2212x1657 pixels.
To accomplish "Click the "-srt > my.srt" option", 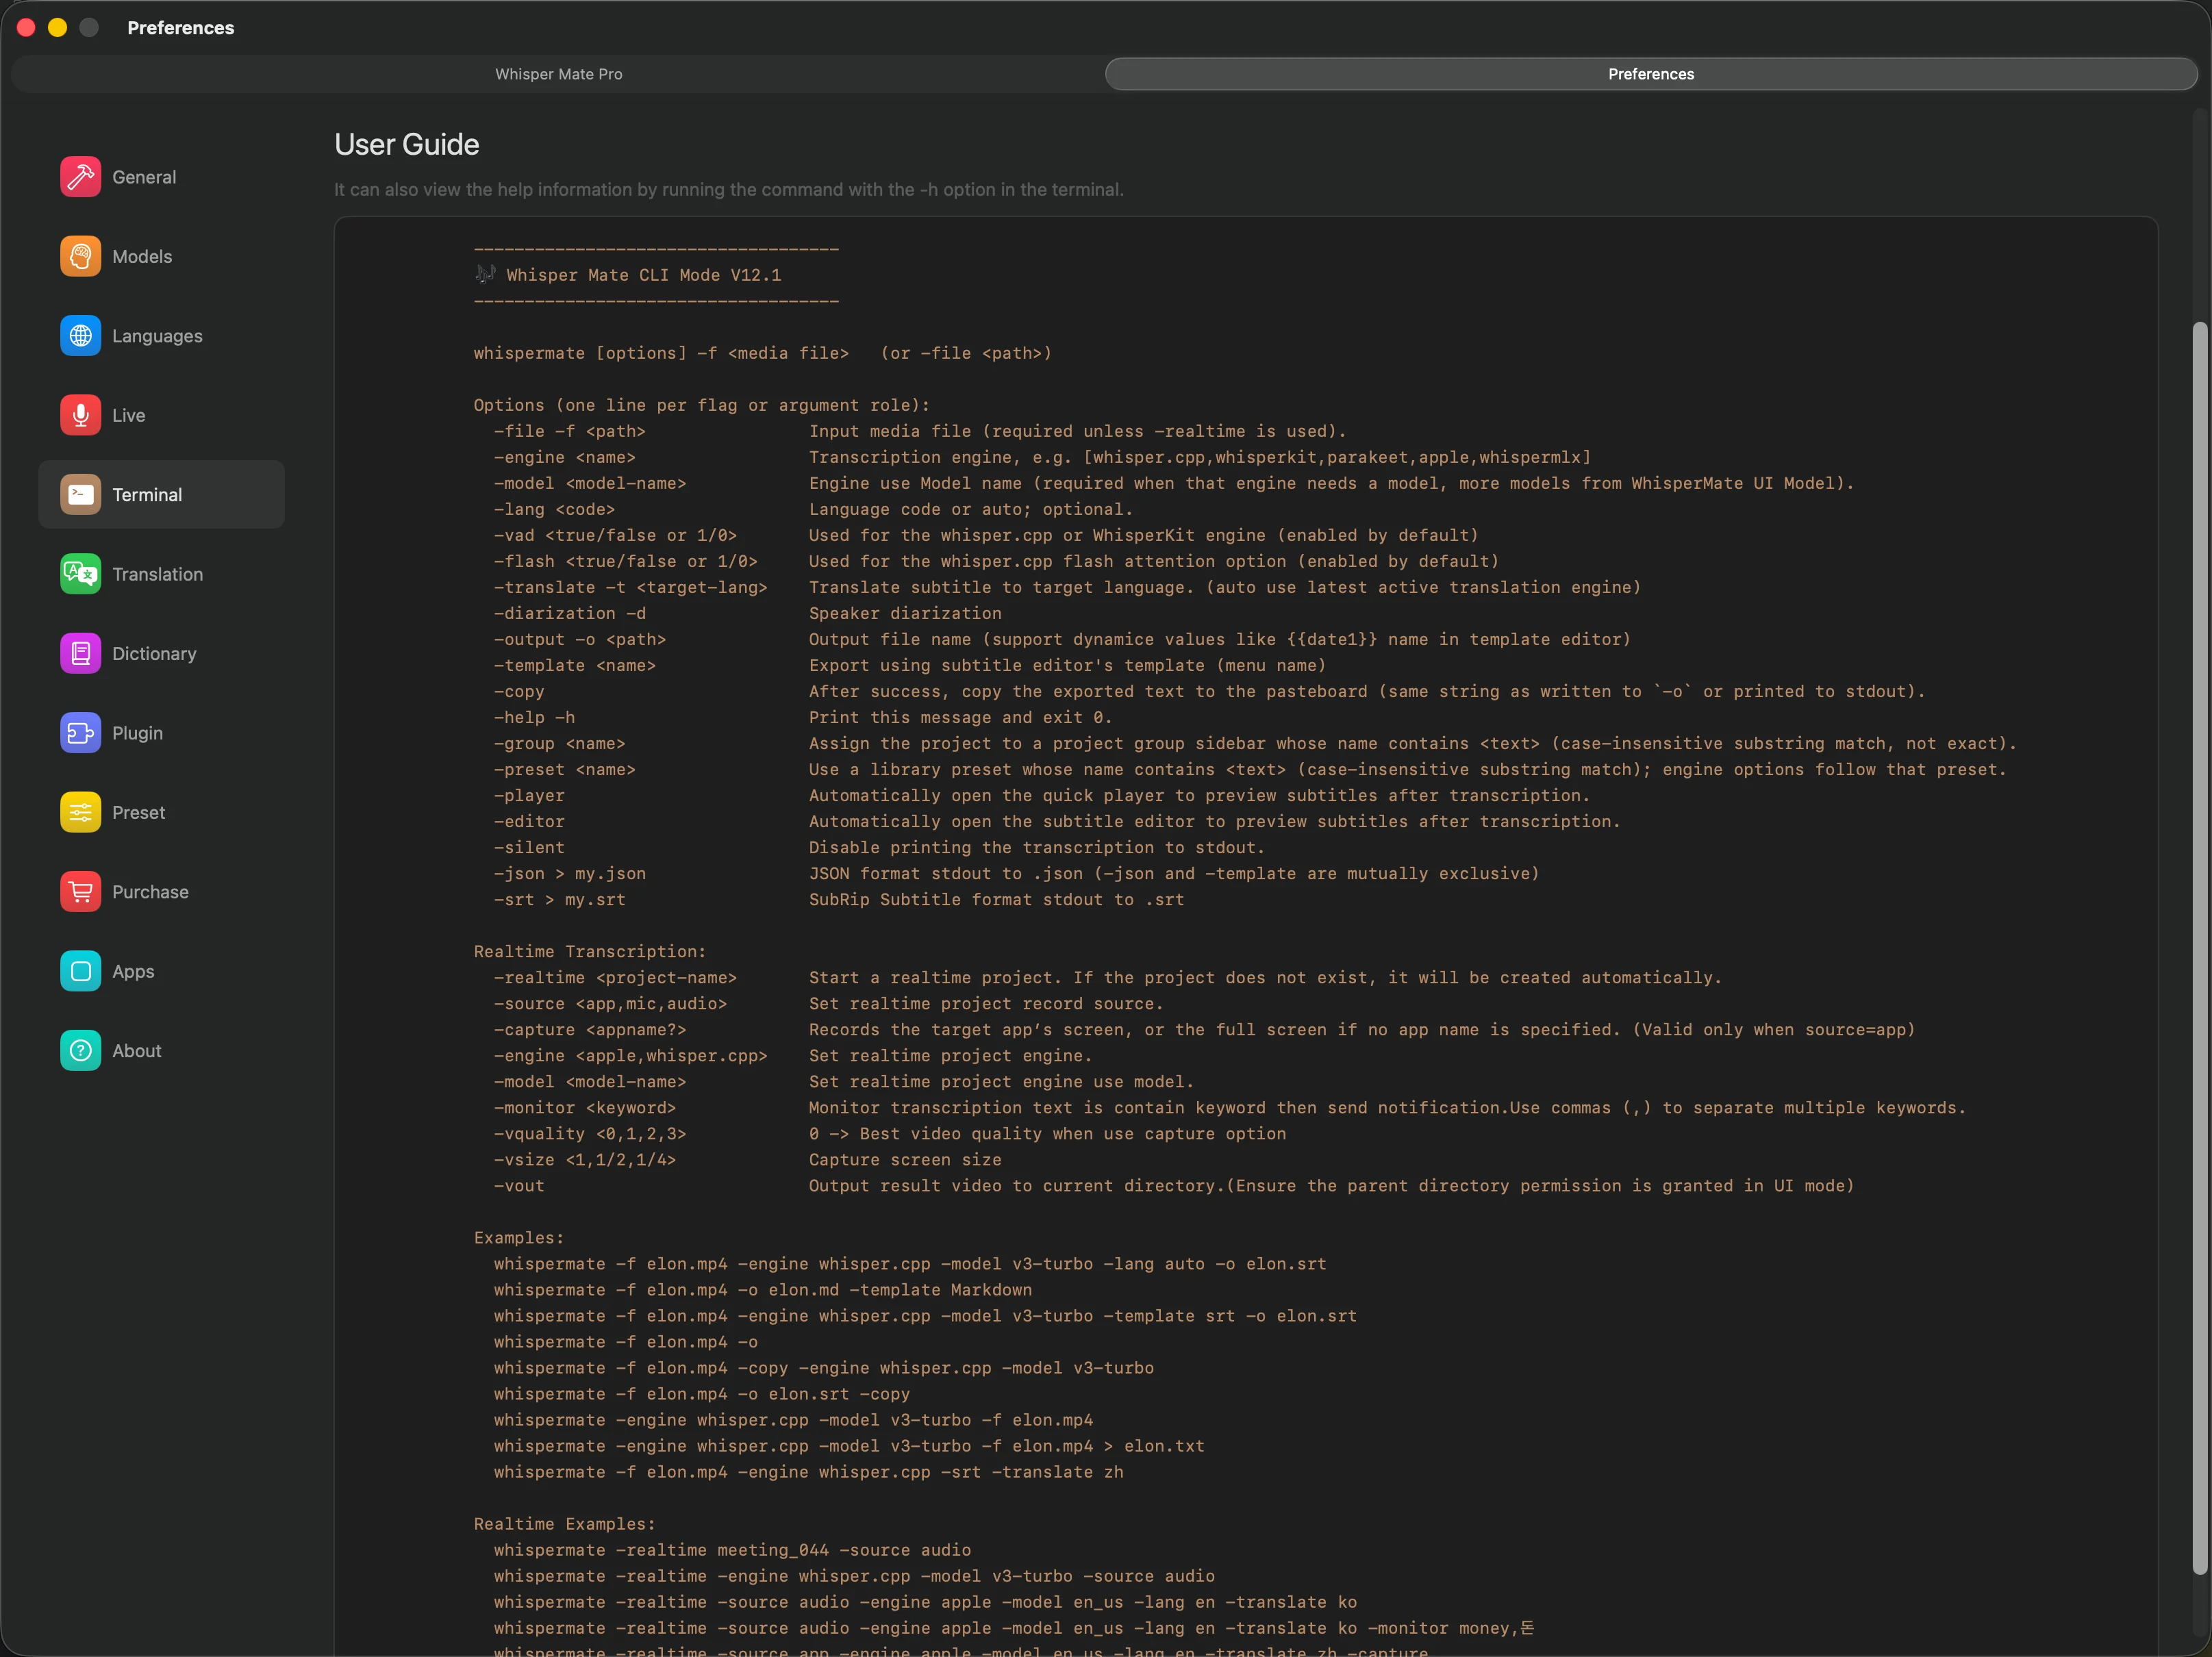I will [560, 899].
